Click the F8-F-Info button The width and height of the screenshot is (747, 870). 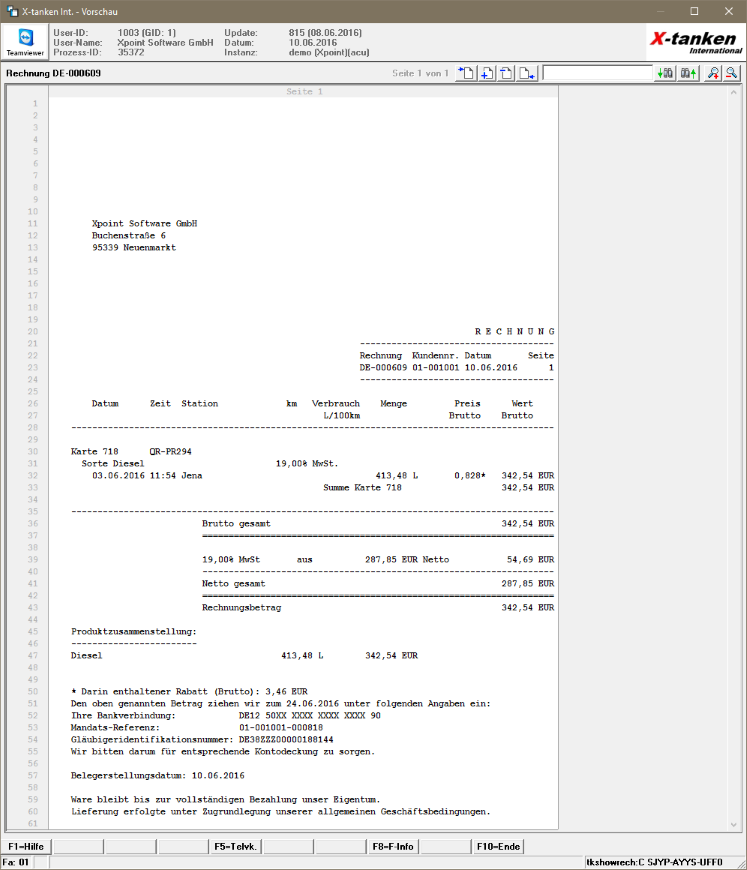(x=393, y=846)
